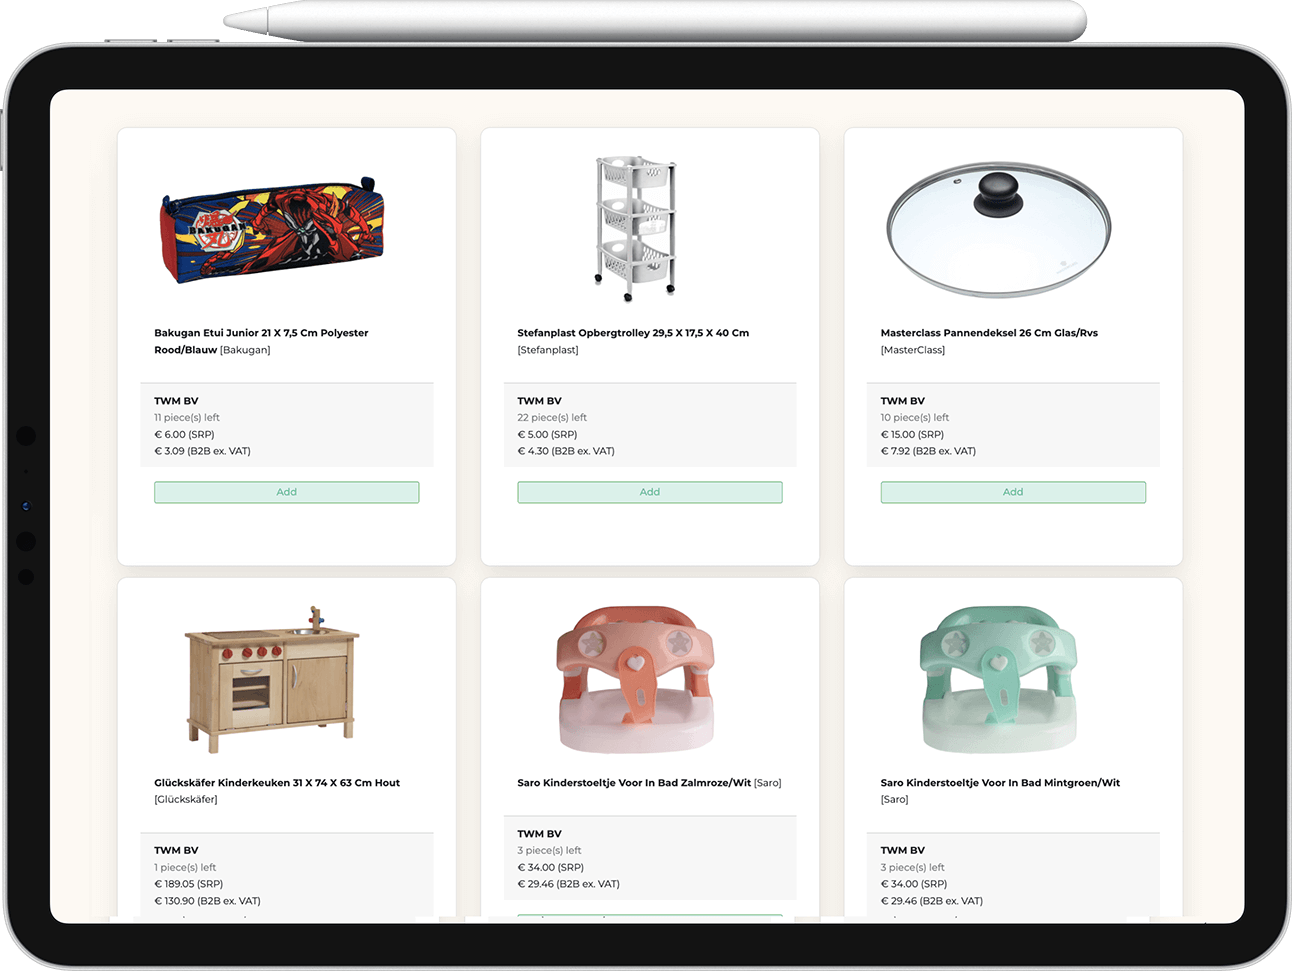Select TWM BV supplier on Pannendeksel card
Viewport: 1292px width, 971px height.
tap(903, 401)
